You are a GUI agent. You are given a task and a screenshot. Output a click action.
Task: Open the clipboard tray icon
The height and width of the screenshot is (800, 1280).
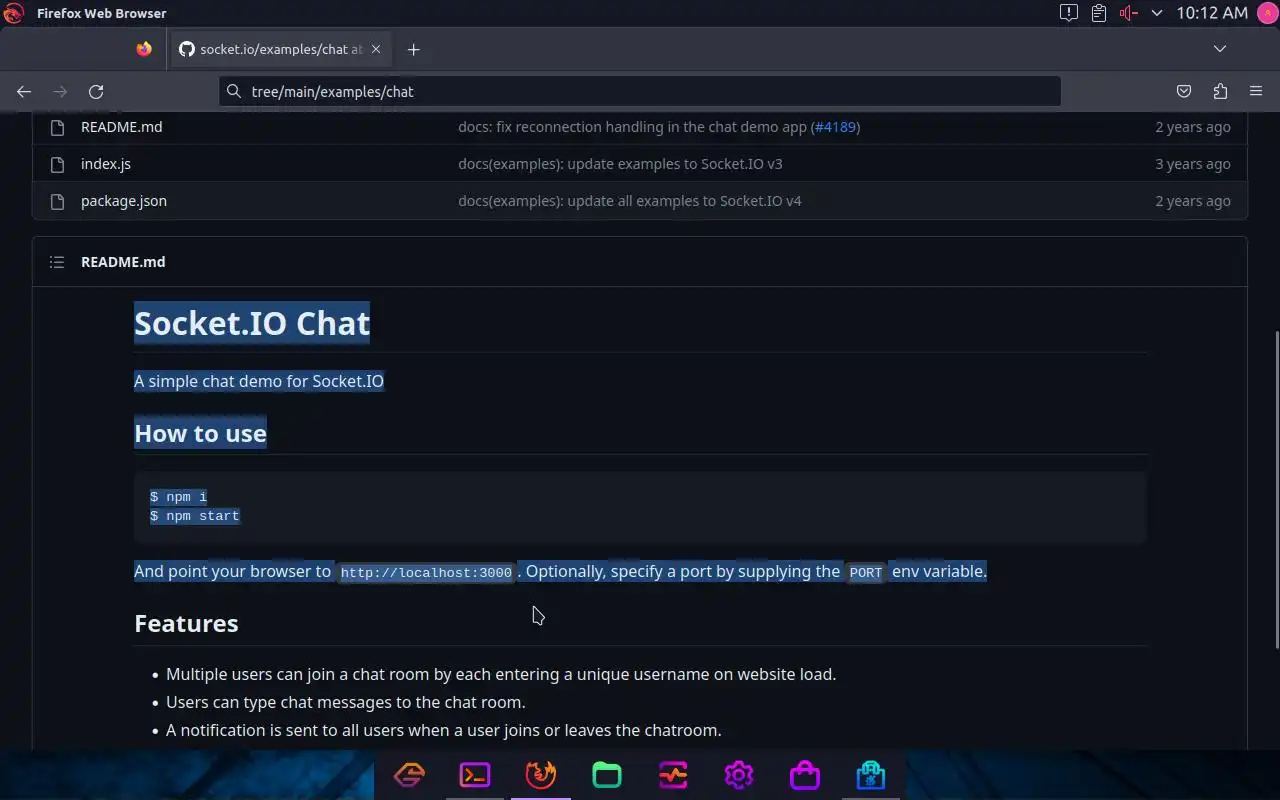(x=1099, y=13)
